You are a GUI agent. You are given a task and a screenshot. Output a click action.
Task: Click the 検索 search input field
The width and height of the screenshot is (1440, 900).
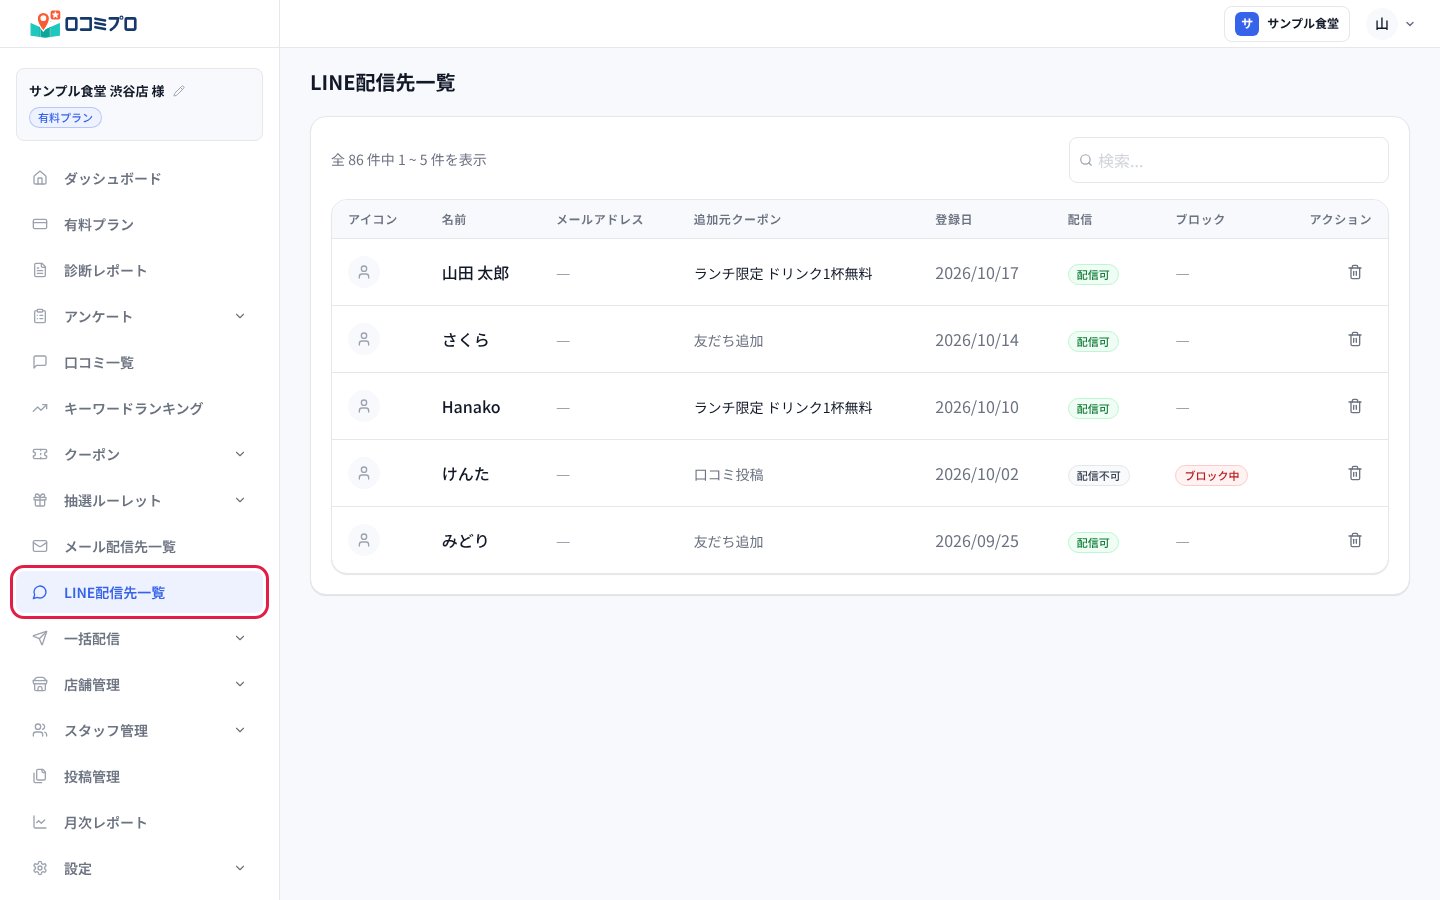tap(1228, 160)
